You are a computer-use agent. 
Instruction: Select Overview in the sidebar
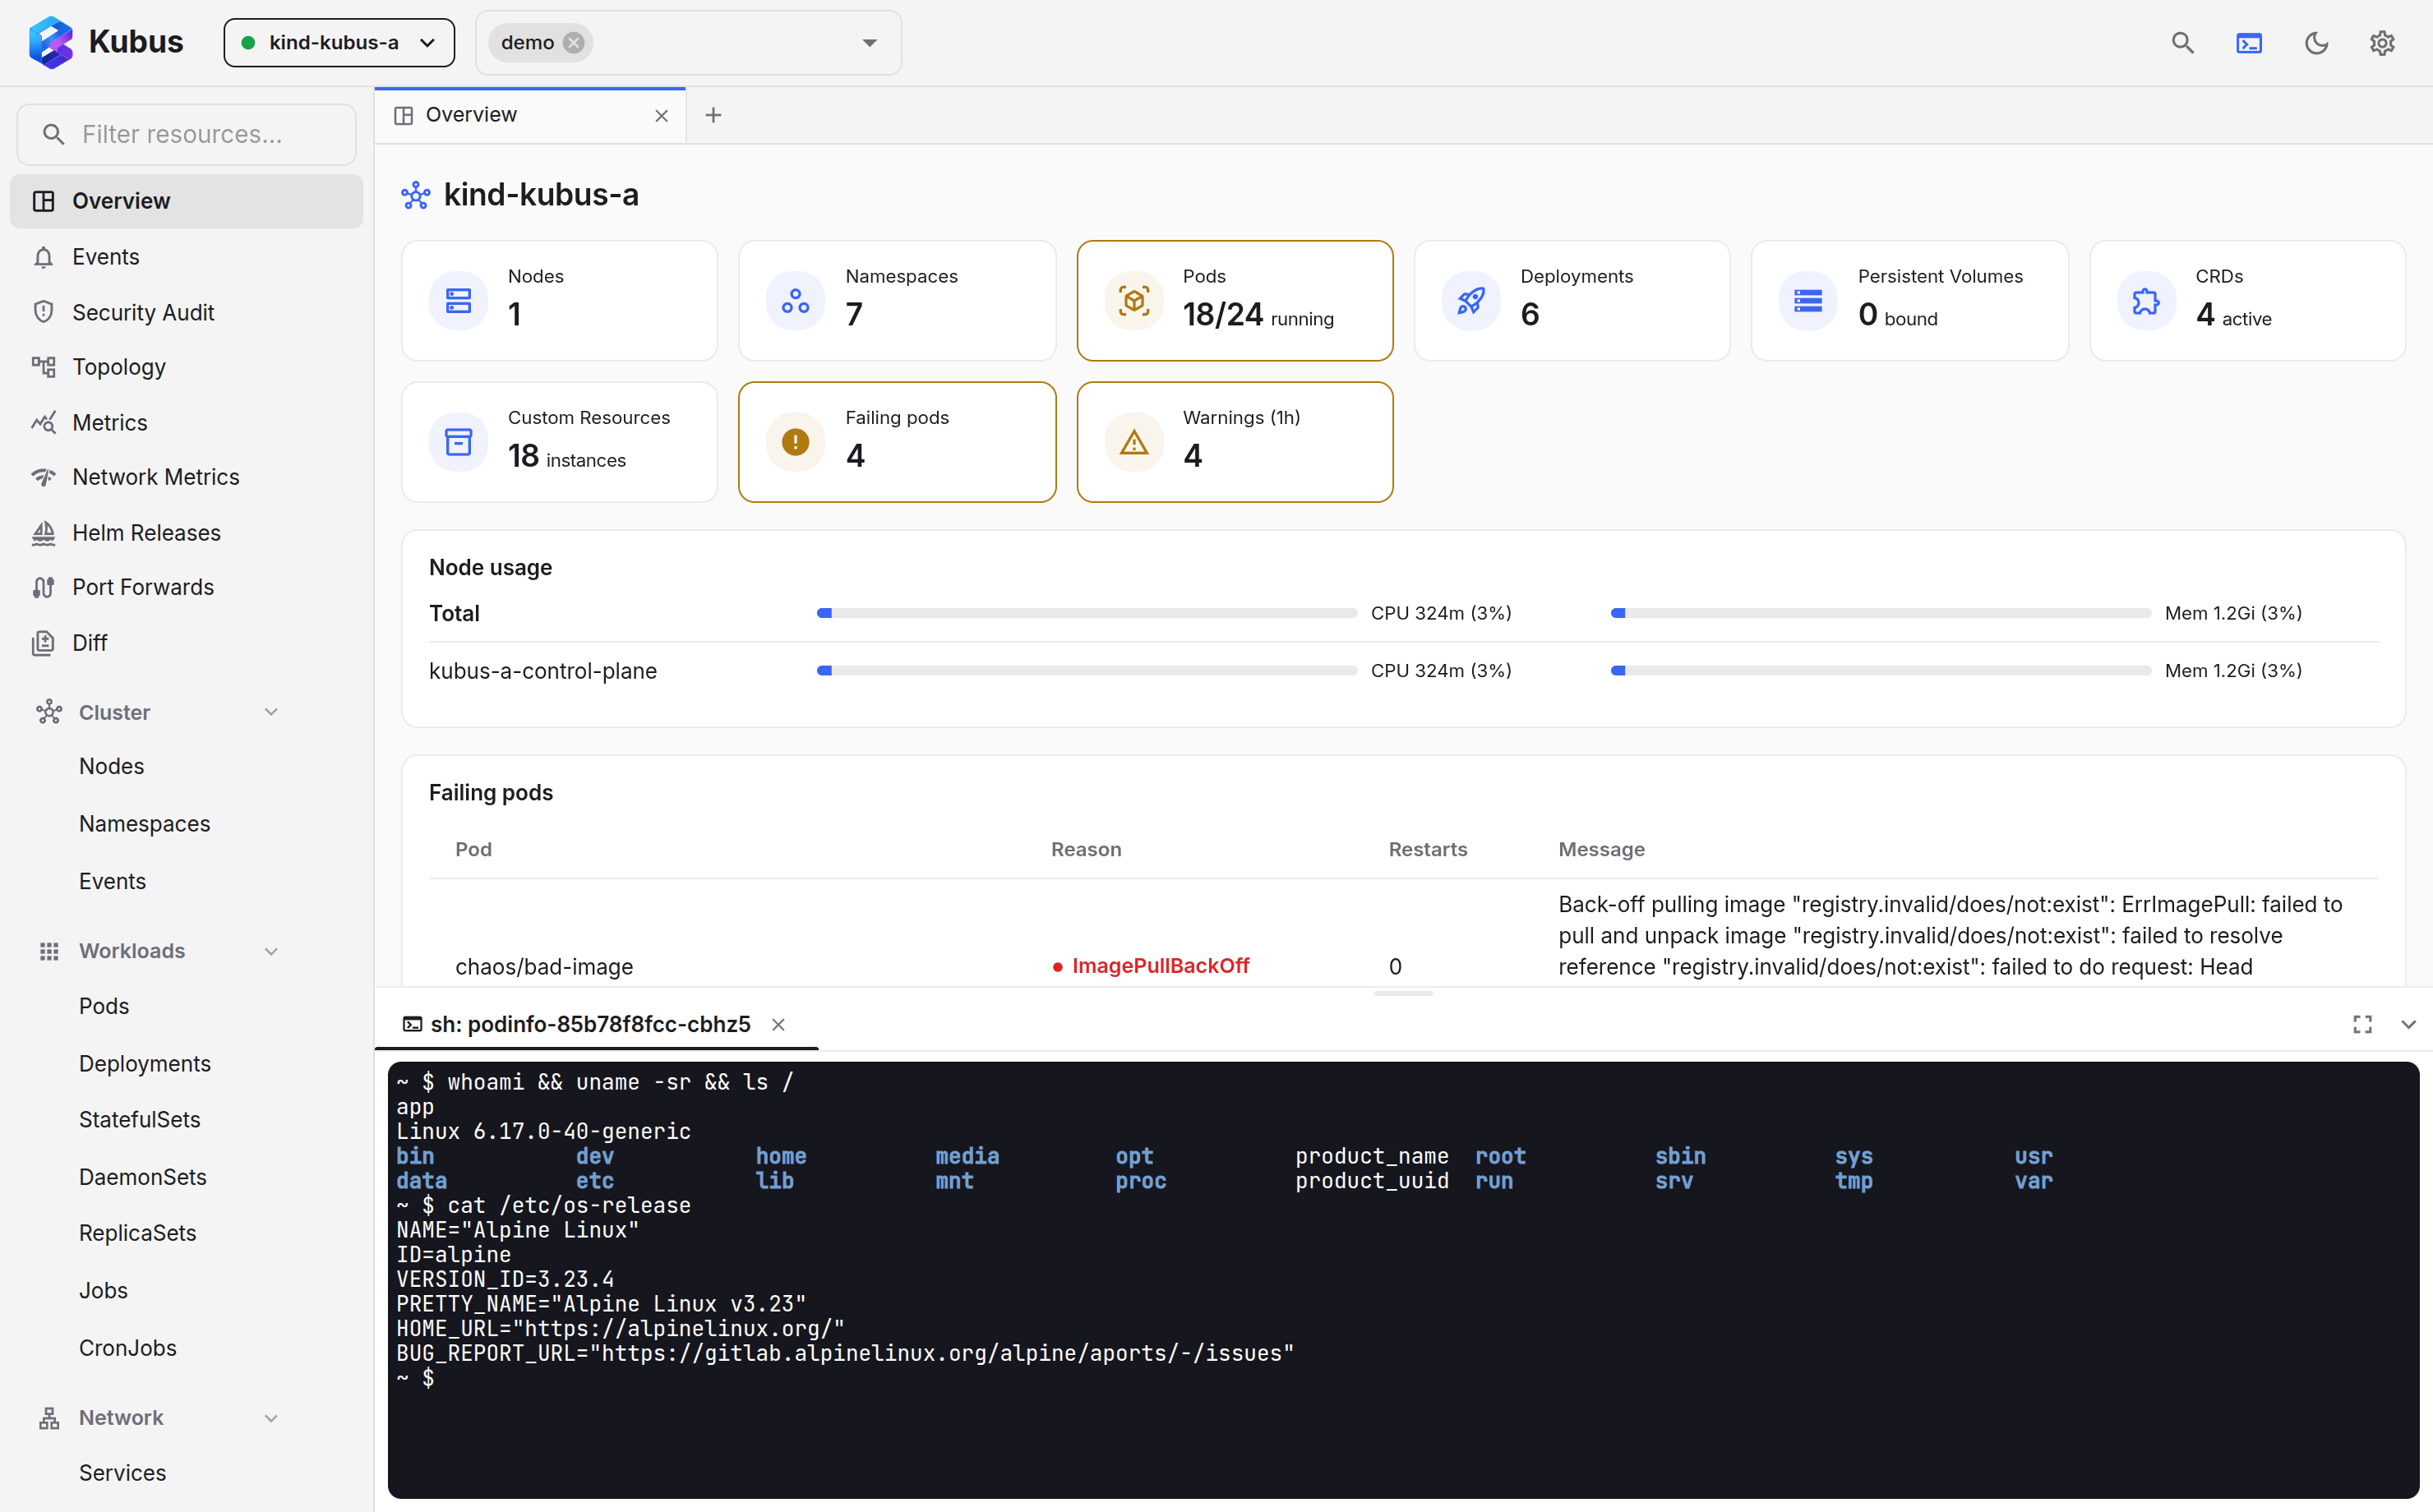[x=187, y=201]
